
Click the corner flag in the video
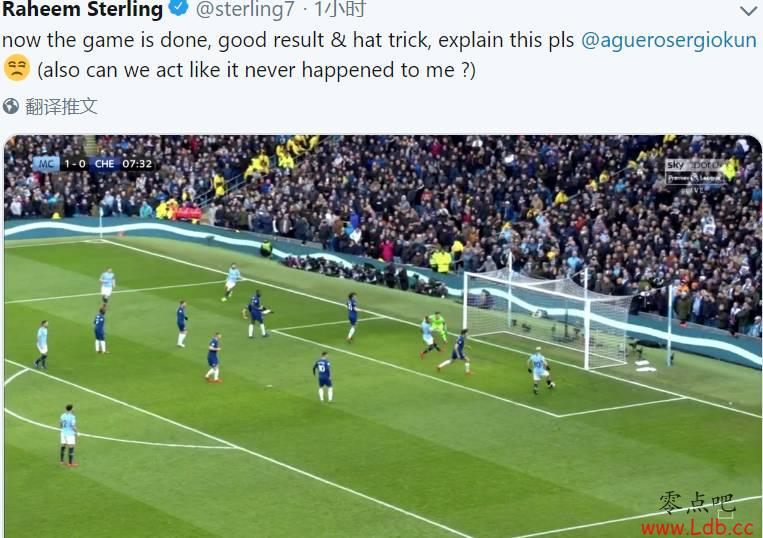click(x=101, y=221)
